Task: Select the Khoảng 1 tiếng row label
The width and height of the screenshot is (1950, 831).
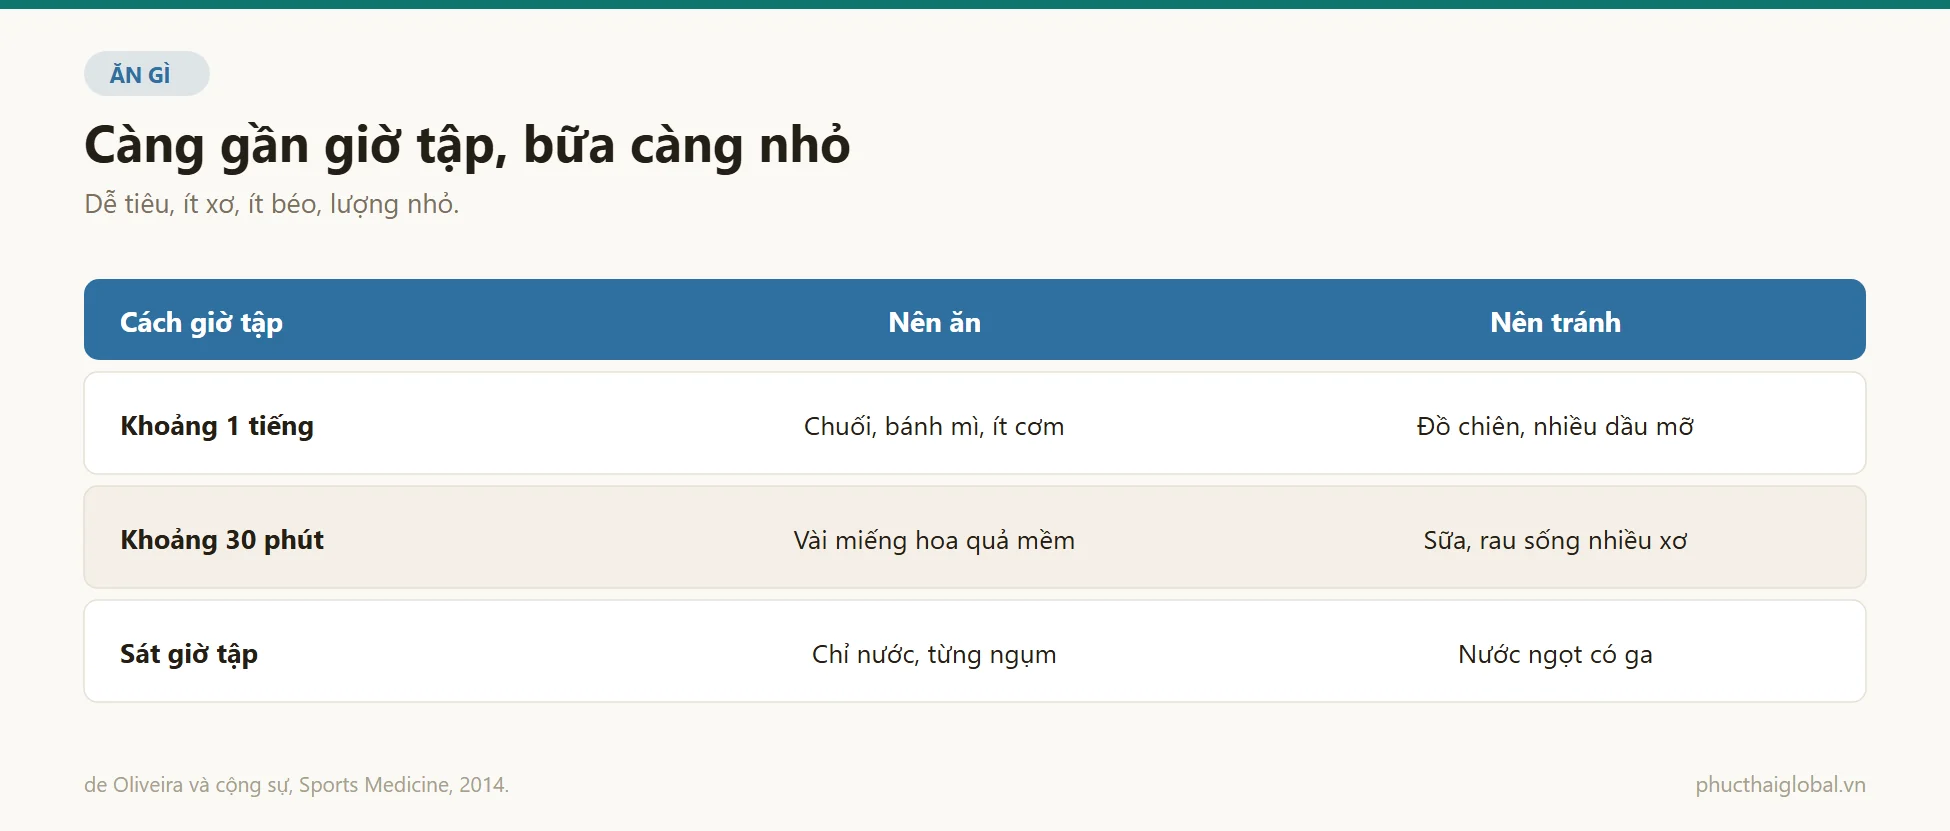Action: (x=217, y=426)
